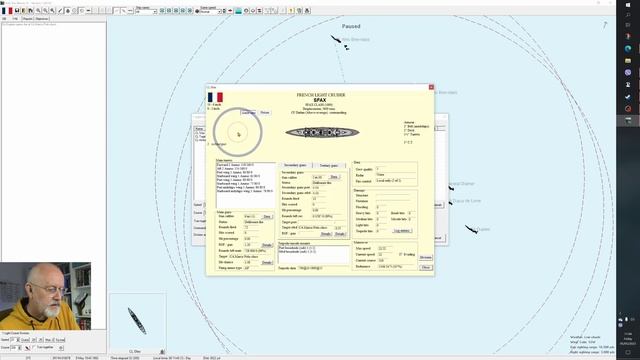
Task: Select the first row of the Main battery list
Action: (246, 165)
